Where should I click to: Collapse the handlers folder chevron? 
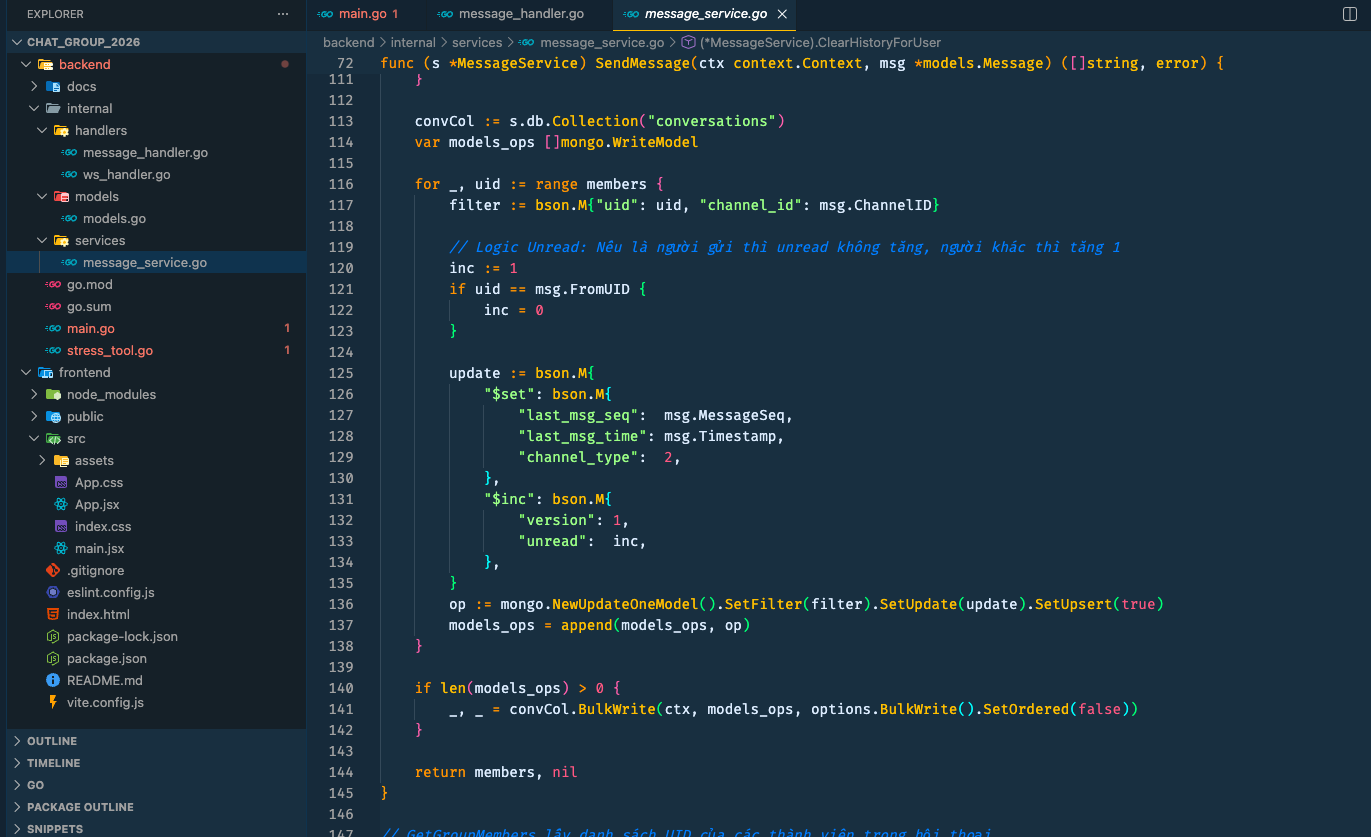pos(42,130)
